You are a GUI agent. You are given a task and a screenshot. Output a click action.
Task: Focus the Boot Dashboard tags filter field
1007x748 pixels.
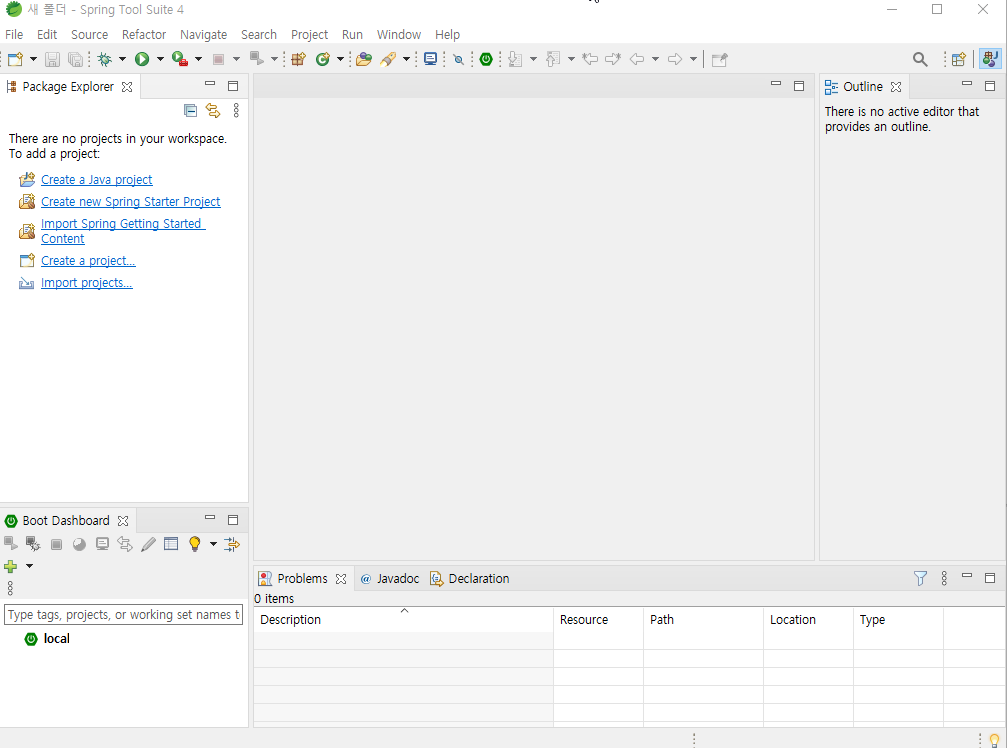point(123,614)
